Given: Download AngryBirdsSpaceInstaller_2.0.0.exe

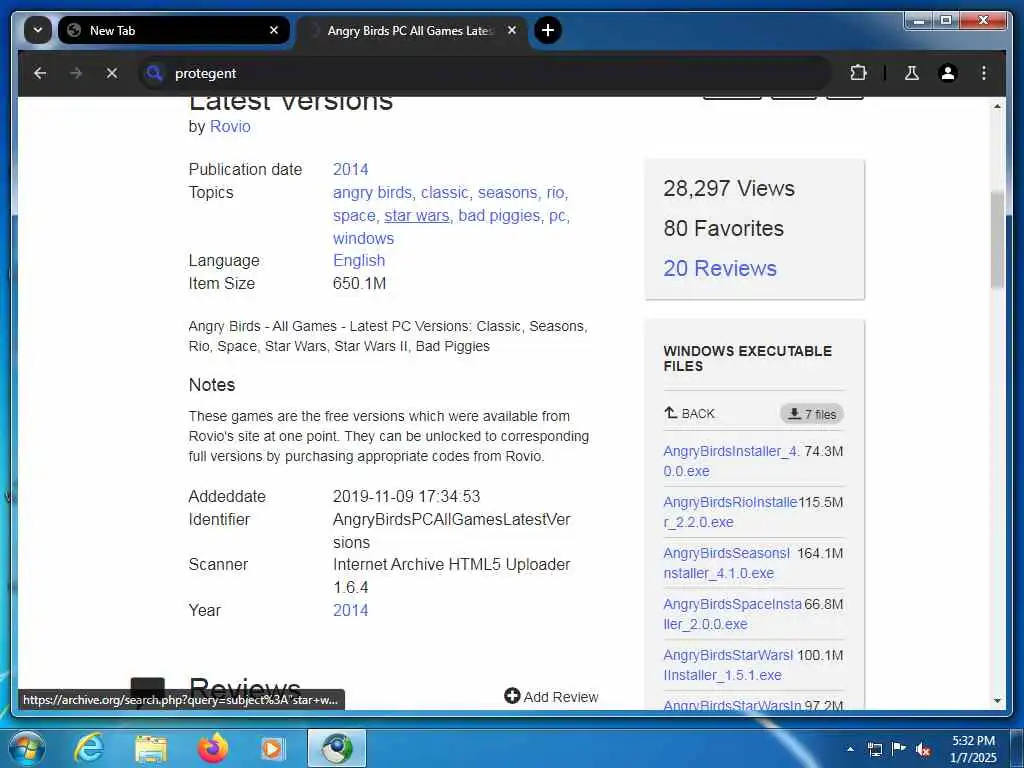Looking at the screenshot, I should pos(733,614).
